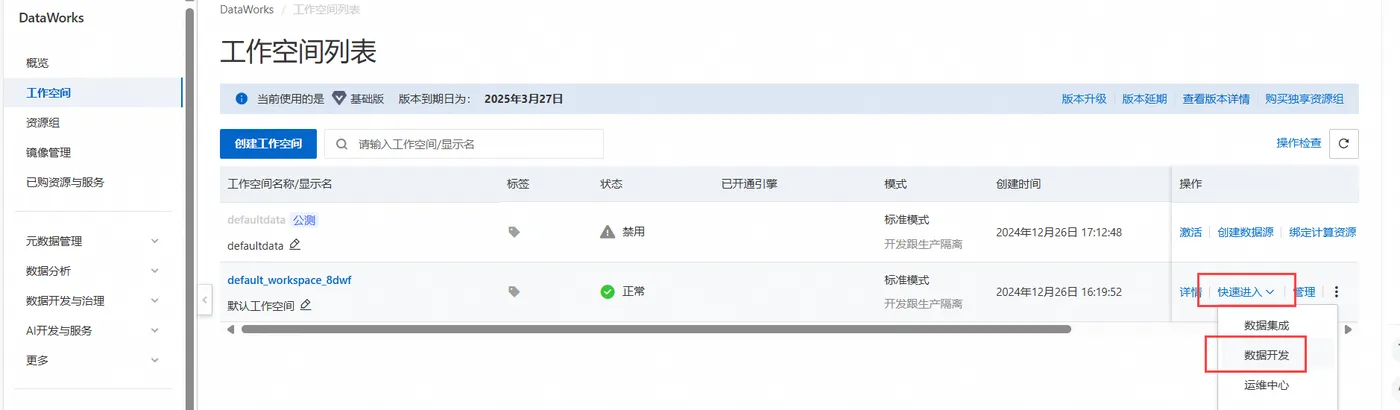1400x410 pixels.
Task: Open the 快速进入 dropdown for default_workspace_8dwf
Action: (x=1246, y=292)
